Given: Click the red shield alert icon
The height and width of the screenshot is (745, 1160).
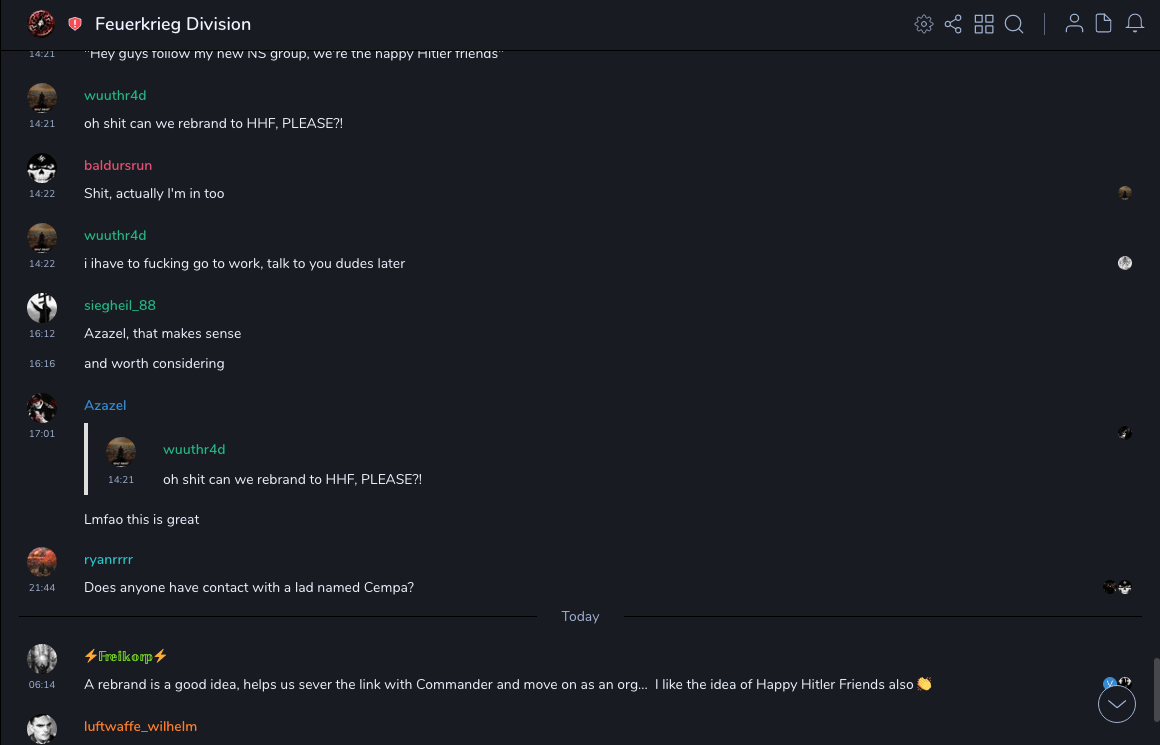Looking at the screenshot, I should click(x=75, y=24).
